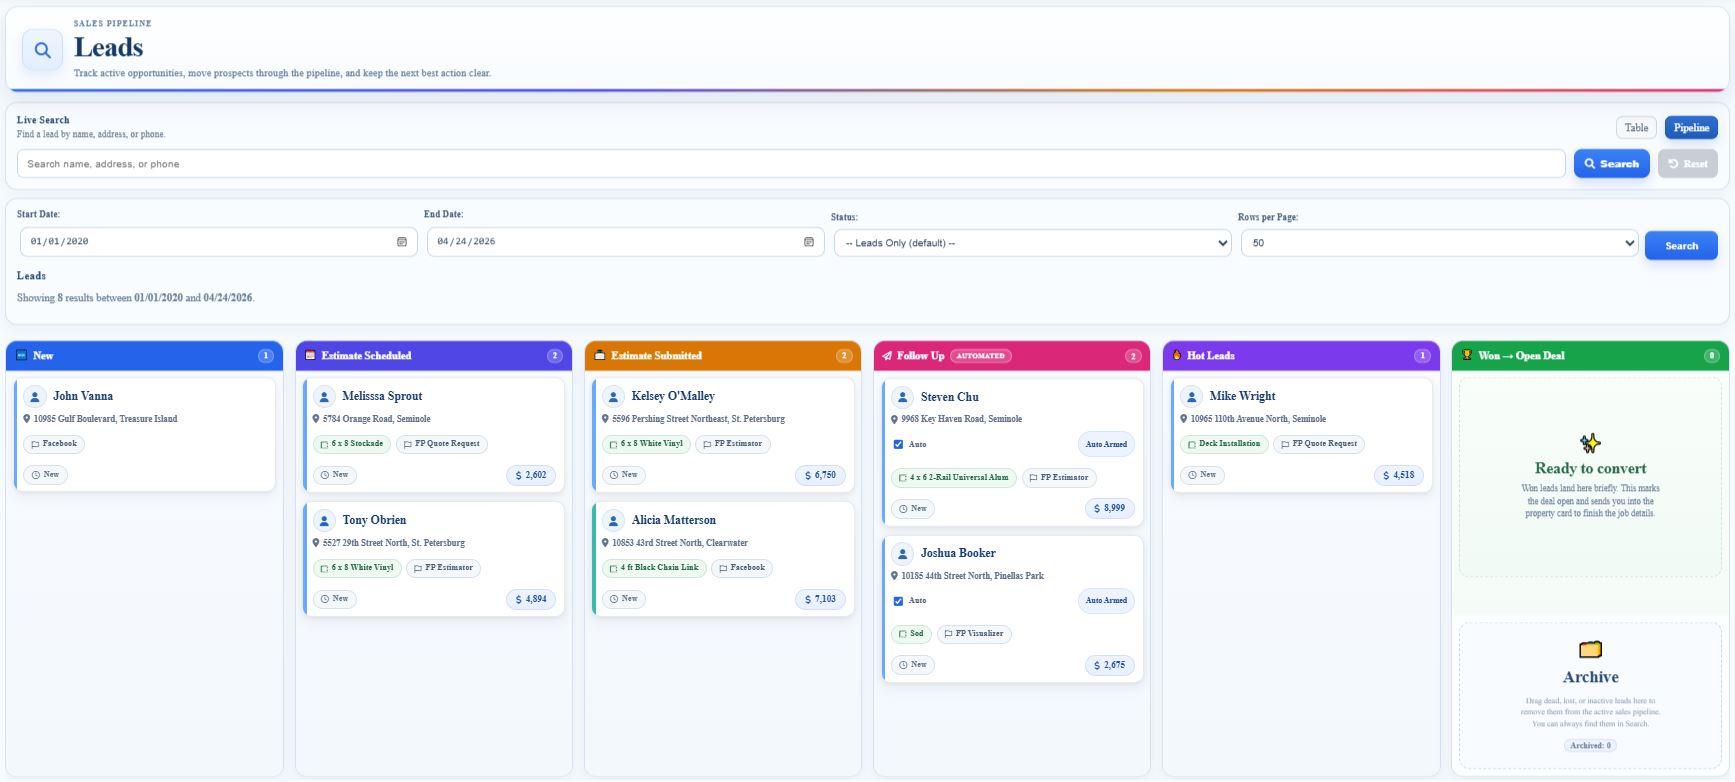This screenshot has width=1735, height=782.
Task: Click the Archived: 0 counter badge
Action: [1590, 745]
